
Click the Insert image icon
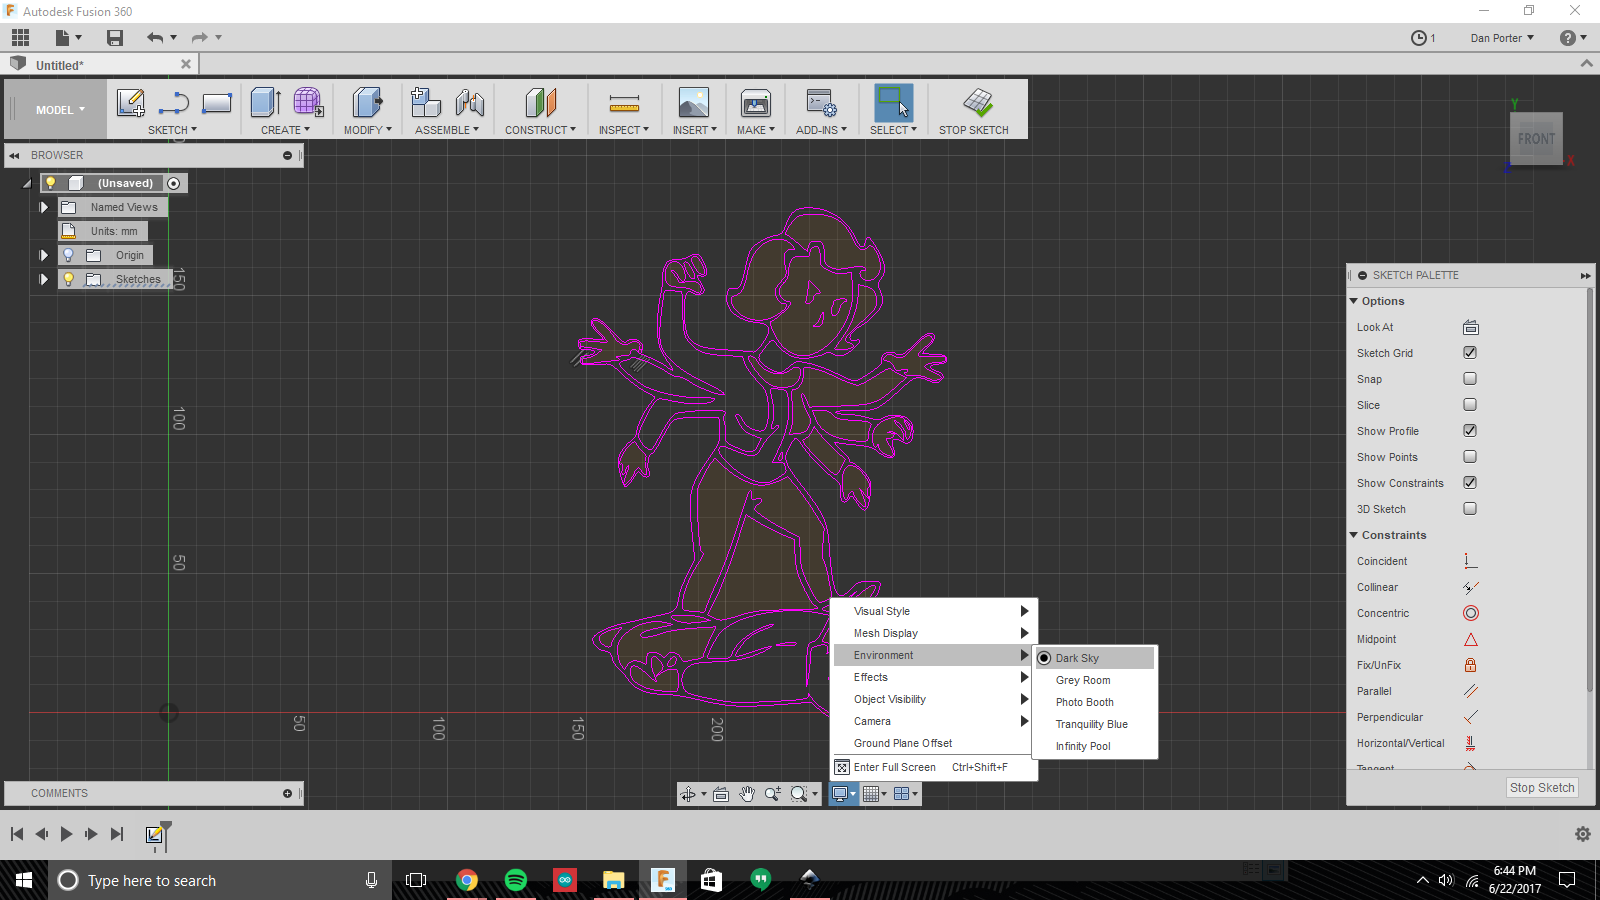[x=694, y=102]
